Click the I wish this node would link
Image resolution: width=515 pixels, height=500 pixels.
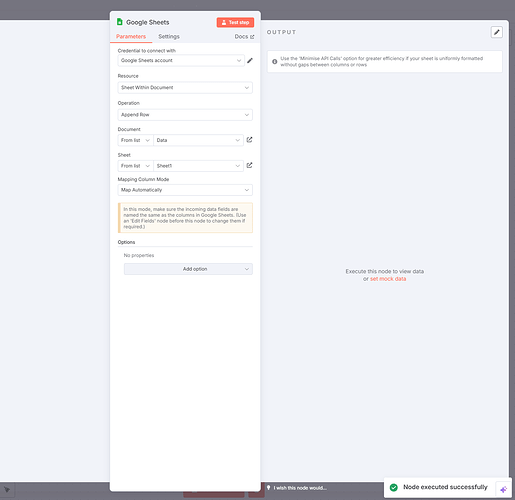pyautogui.click(x=300, y=488)
